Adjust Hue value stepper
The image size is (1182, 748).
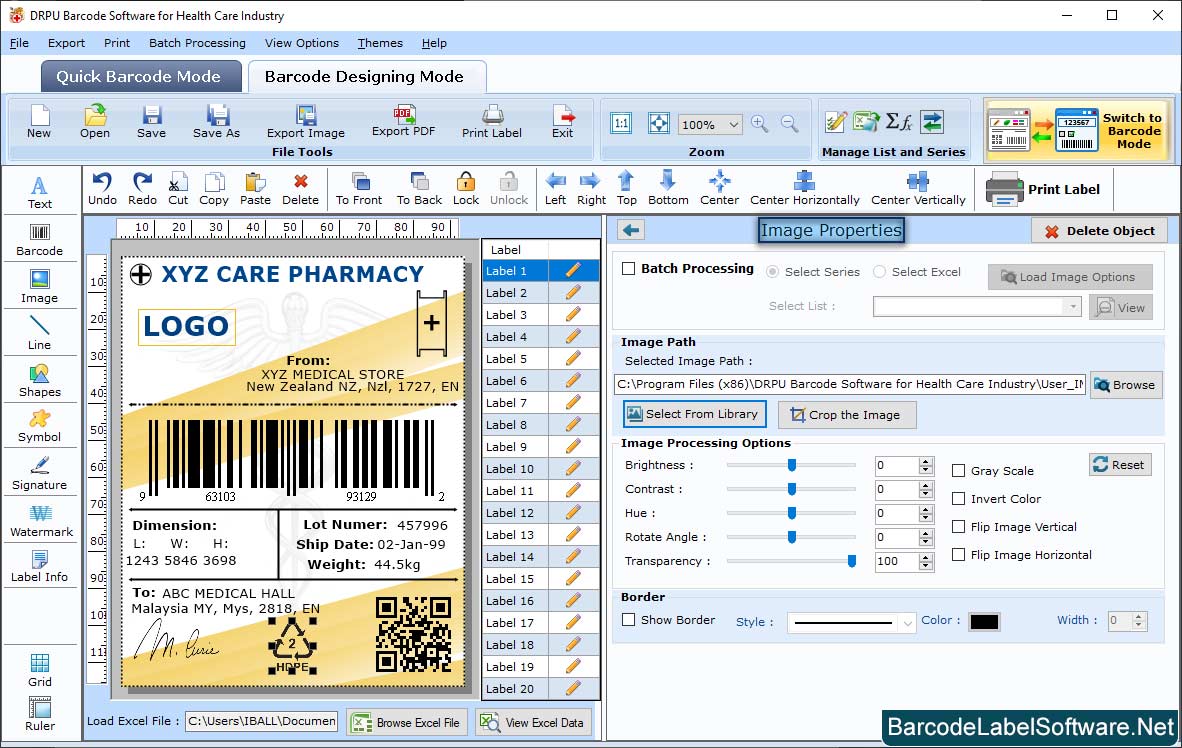[x=926, y=513]
